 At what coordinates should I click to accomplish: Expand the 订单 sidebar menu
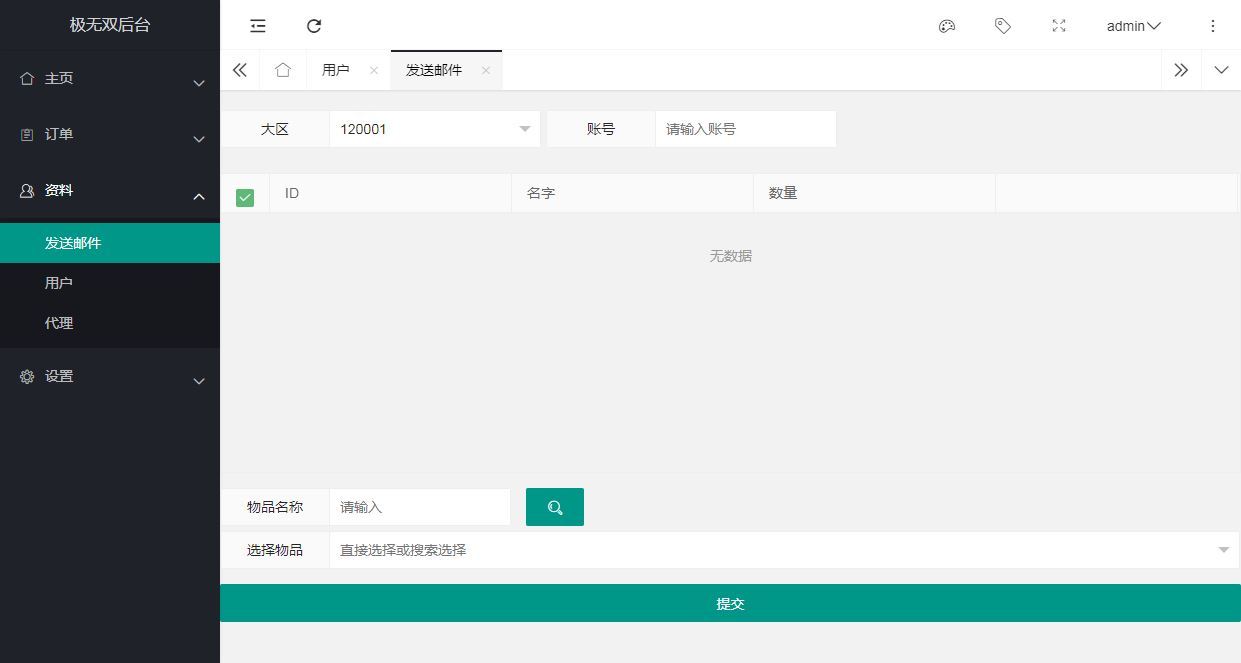[110, 135]
